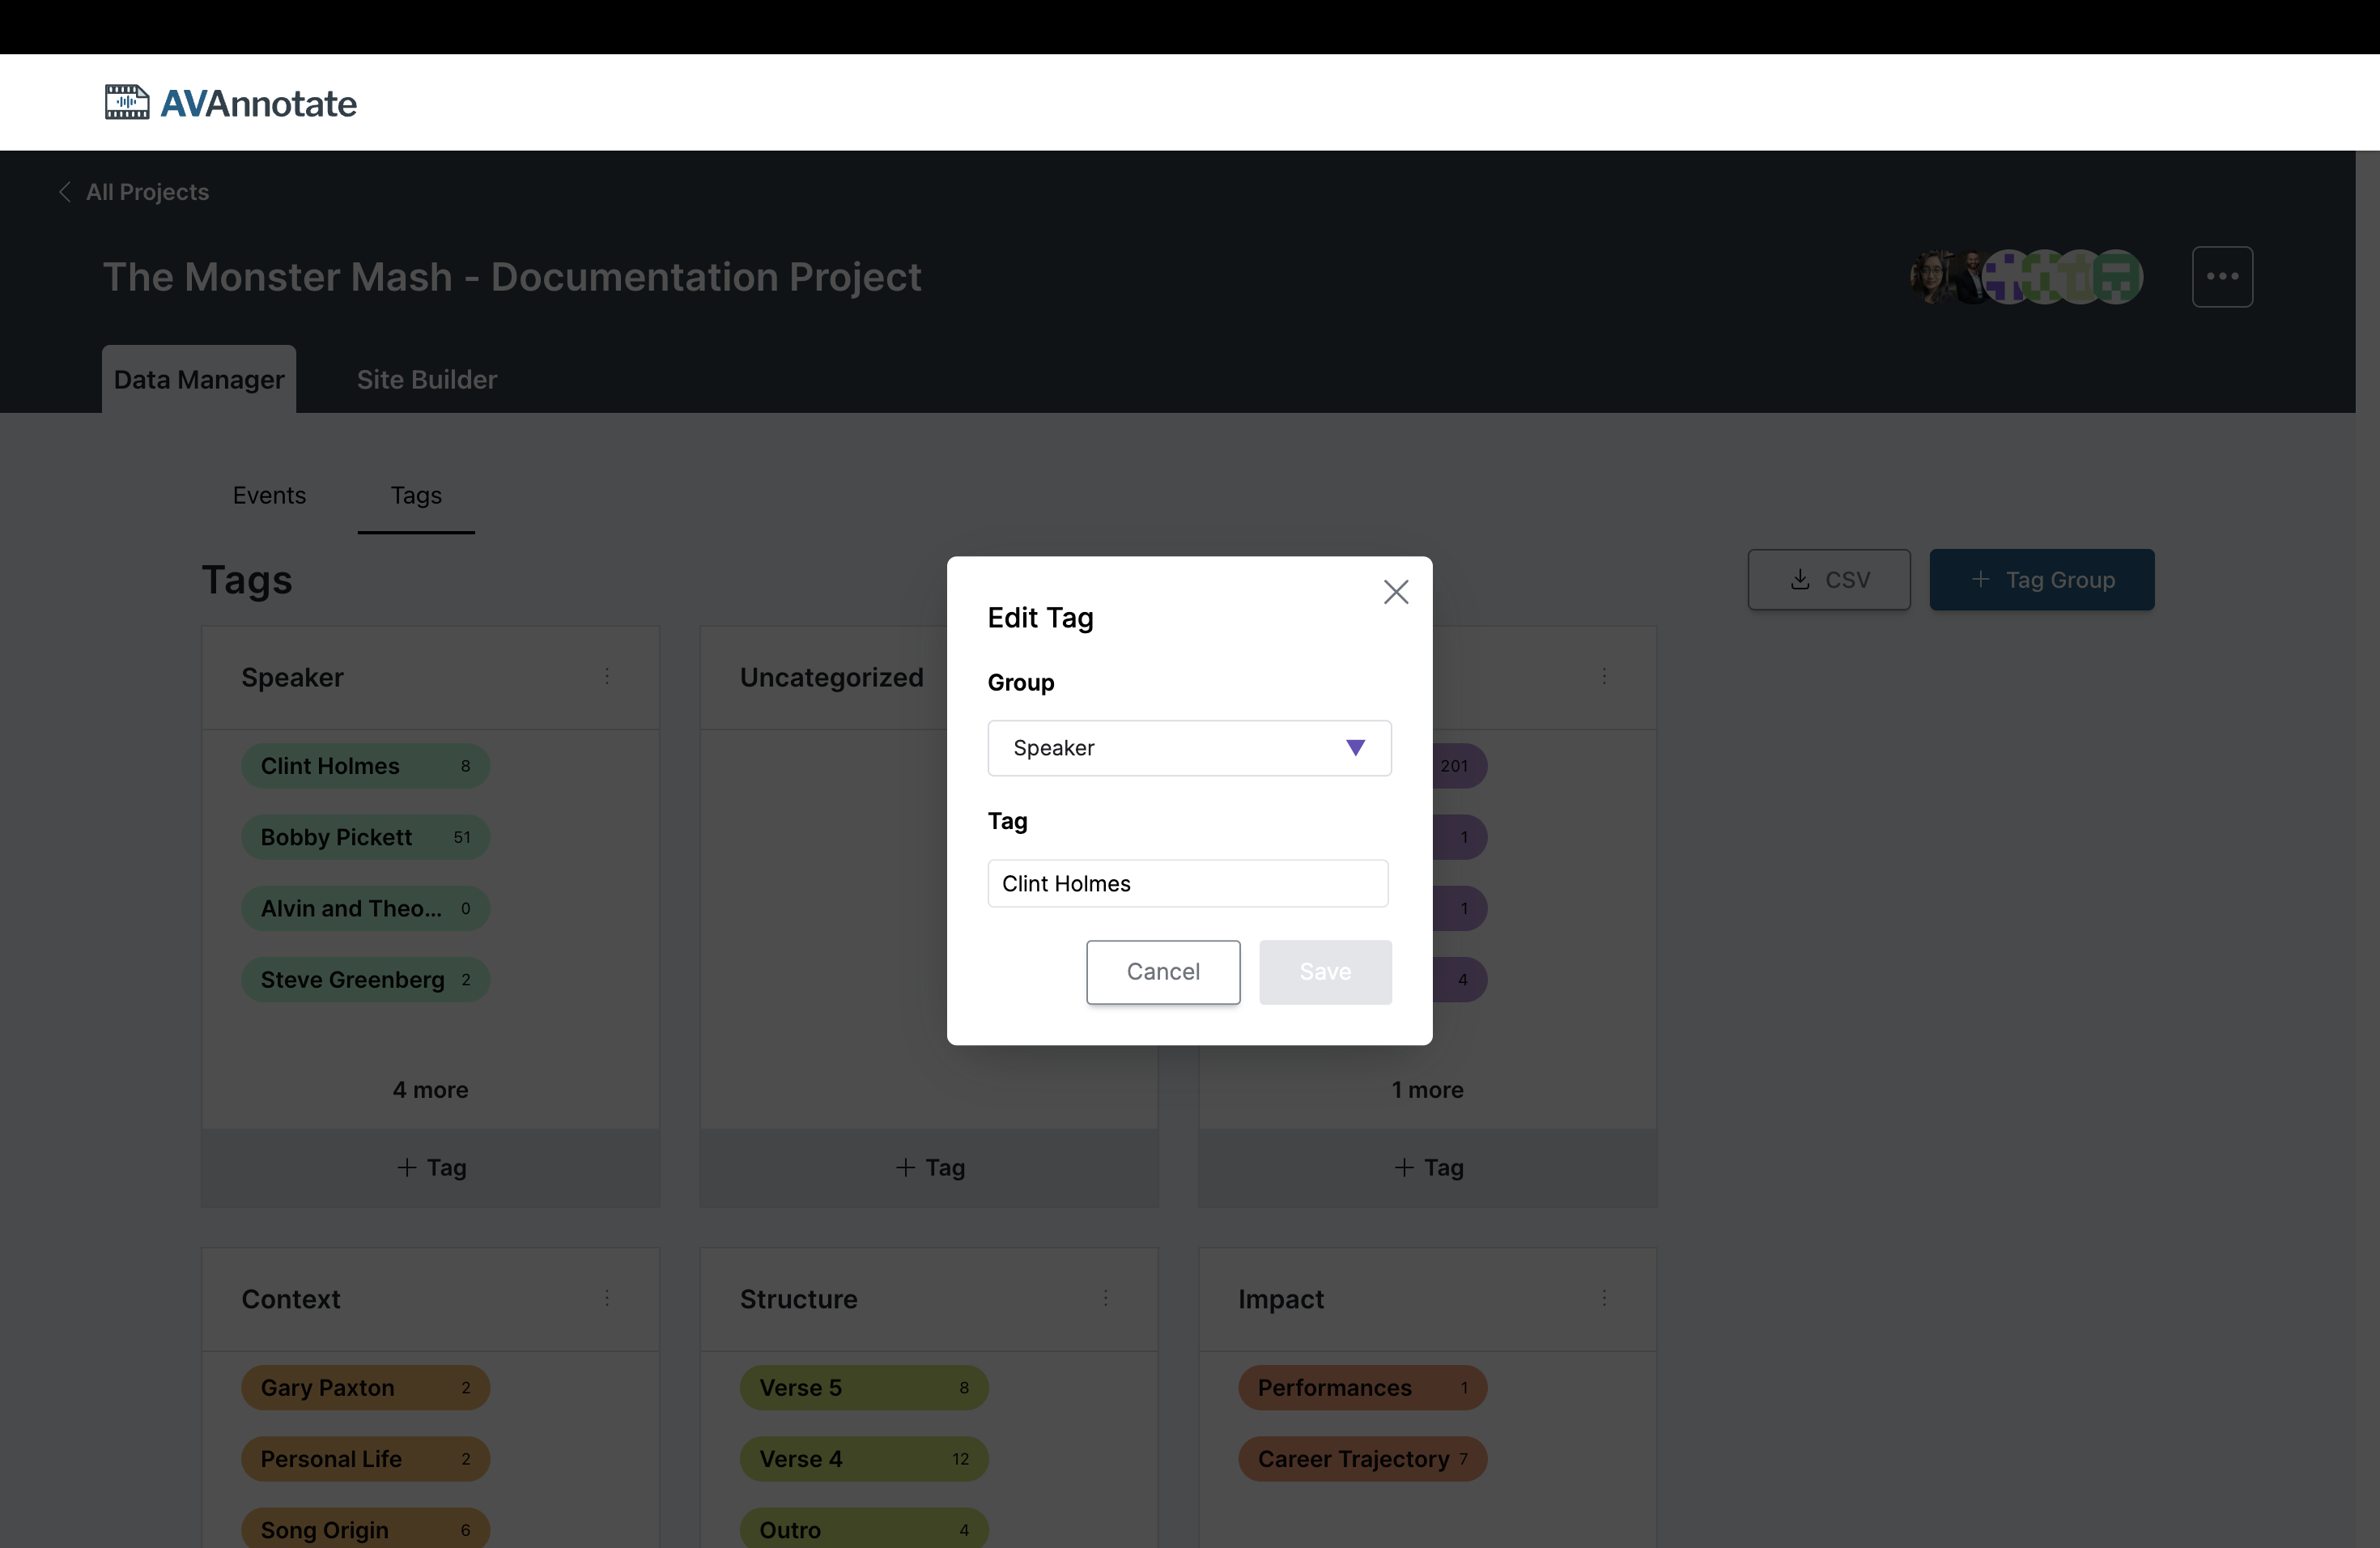Click the first project member avatar

pyautogui.click(x=1930, y=277)
